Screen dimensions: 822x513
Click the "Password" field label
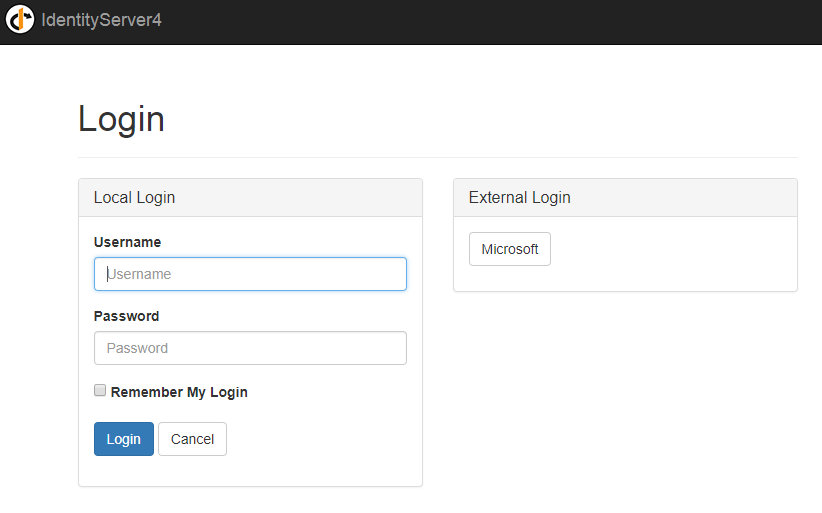[126, 316]
